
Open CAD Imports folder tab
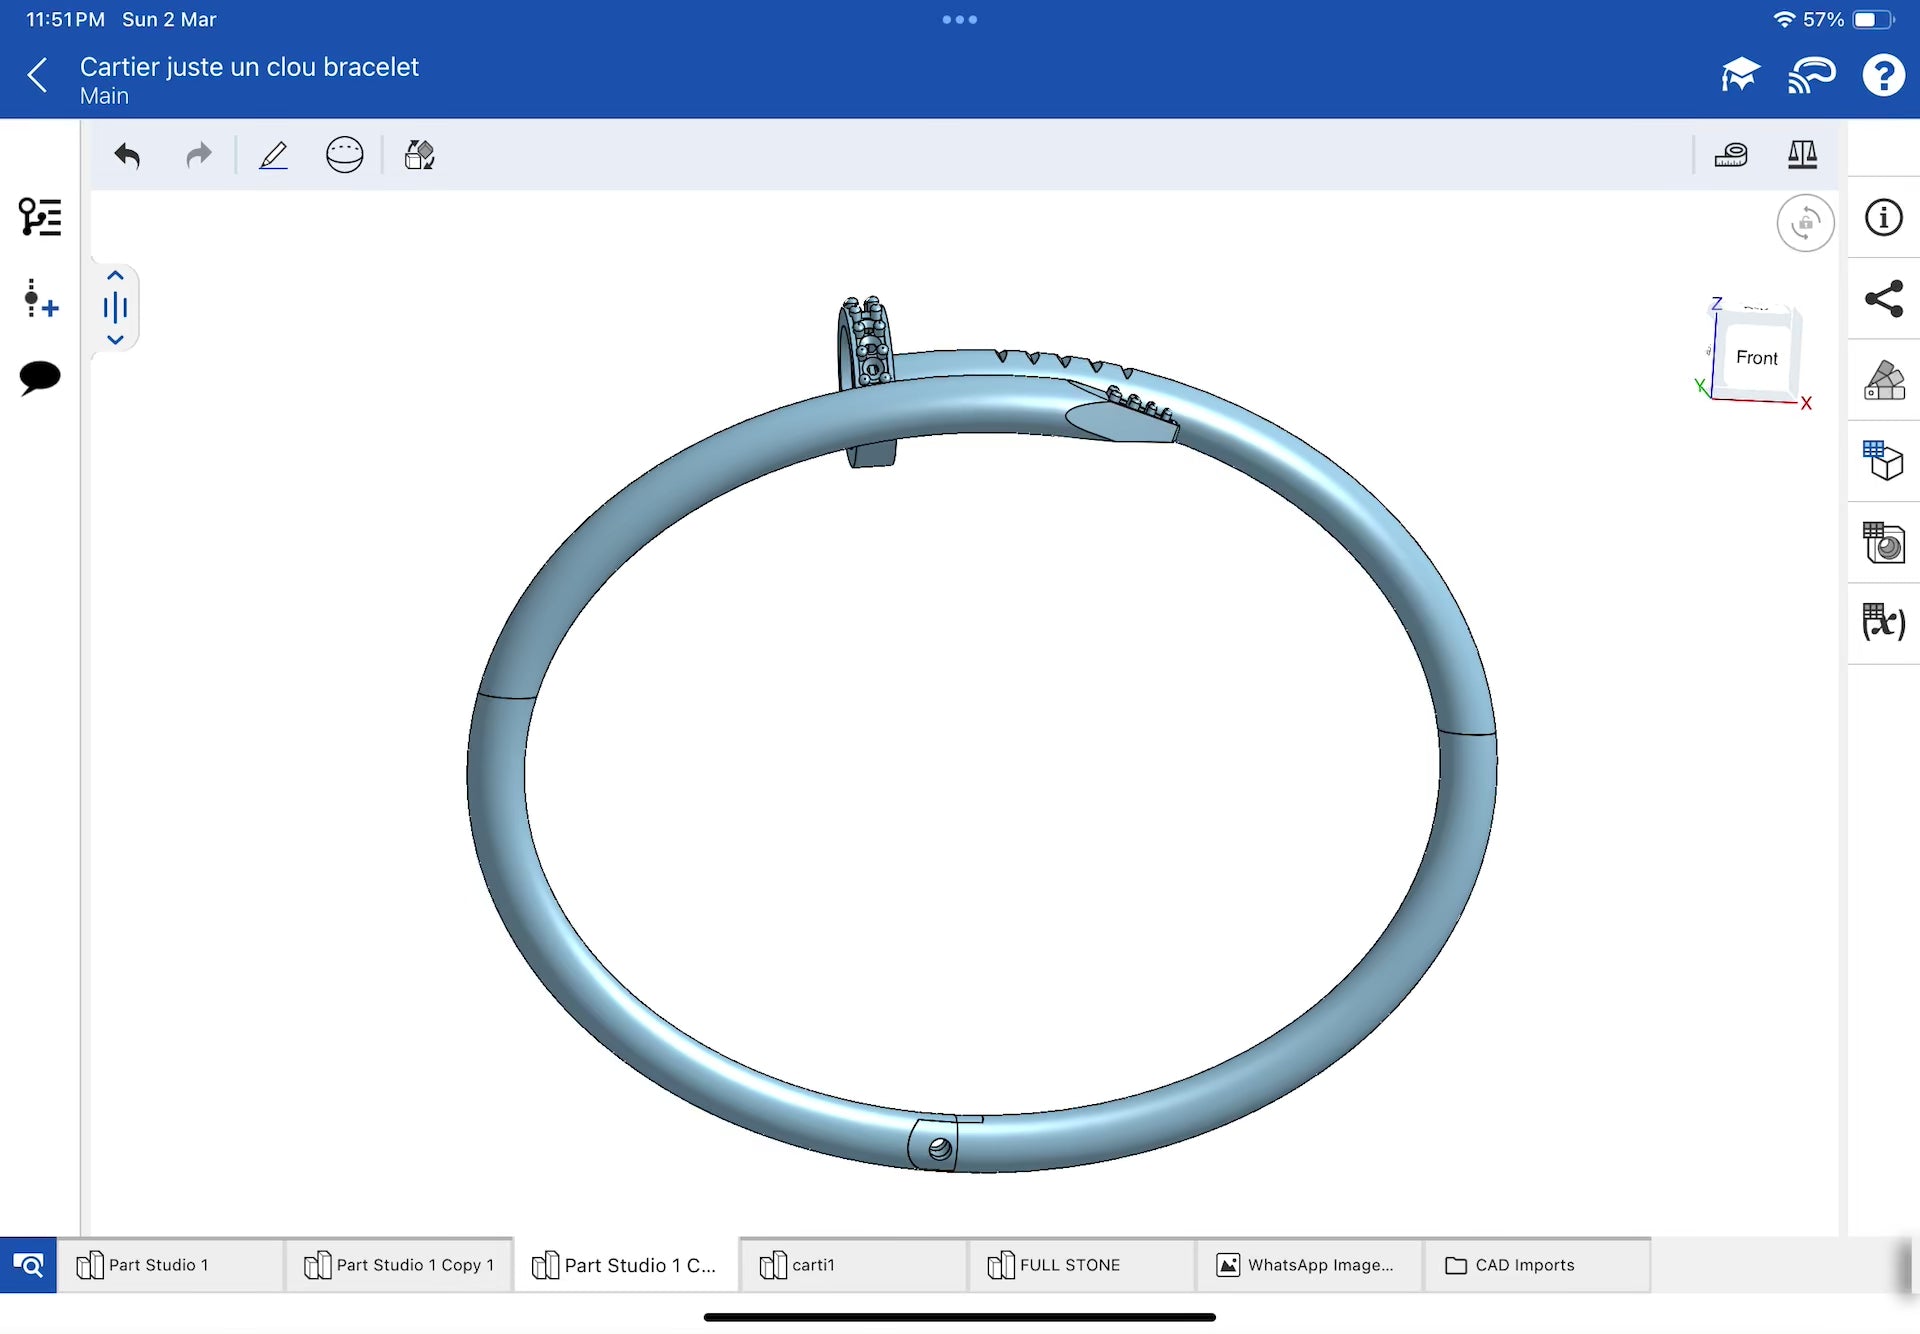coord(1536,1265)
